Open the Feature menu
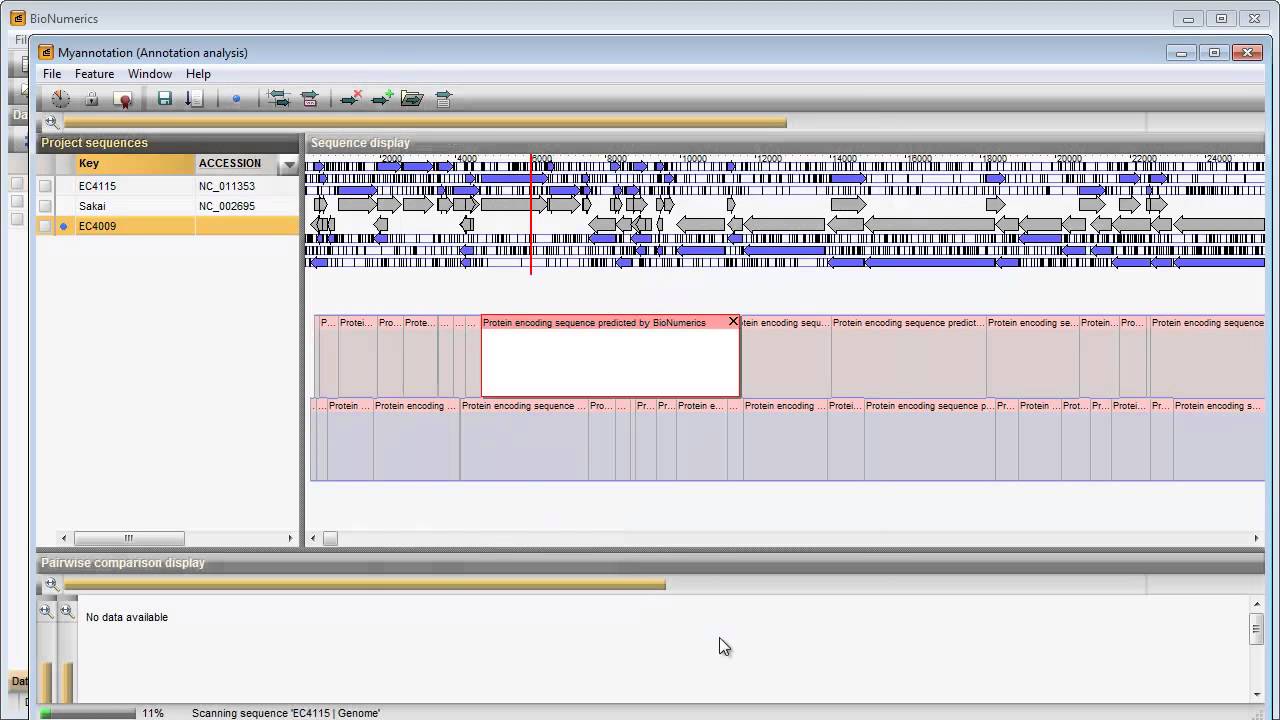Viewport: 1280px width, 720px height. point(94,74)
